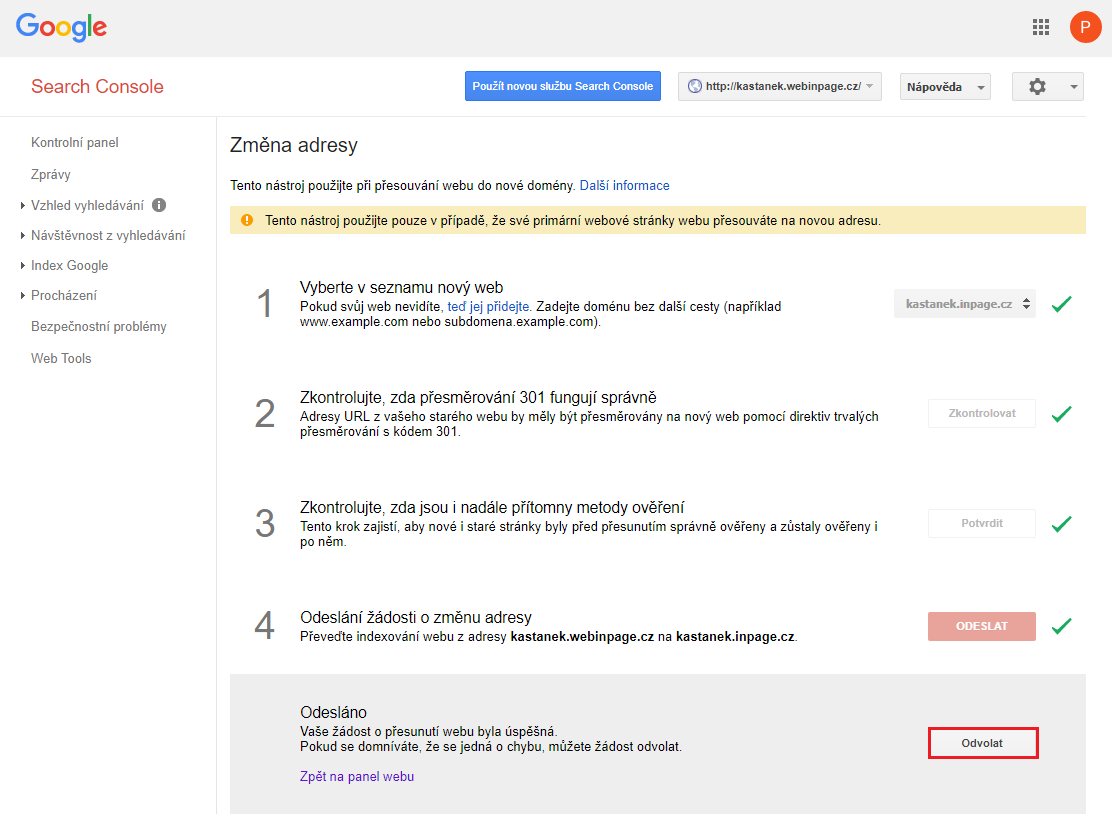
Task: Click the green checkmark for step 1
Action: 1062,304
